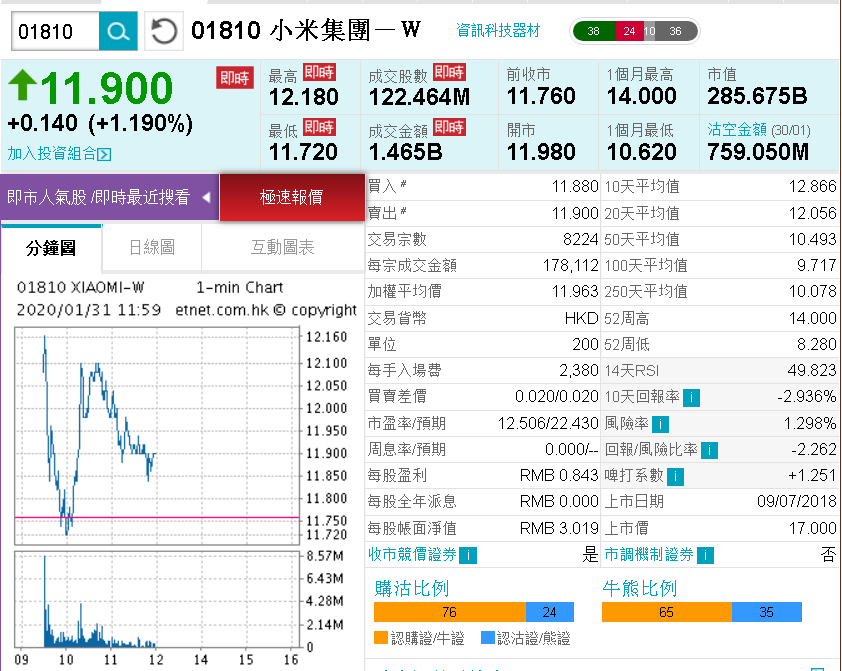Open the 資訊科技器材 sector link
The image size is (842, 671).
coord(498,31)
